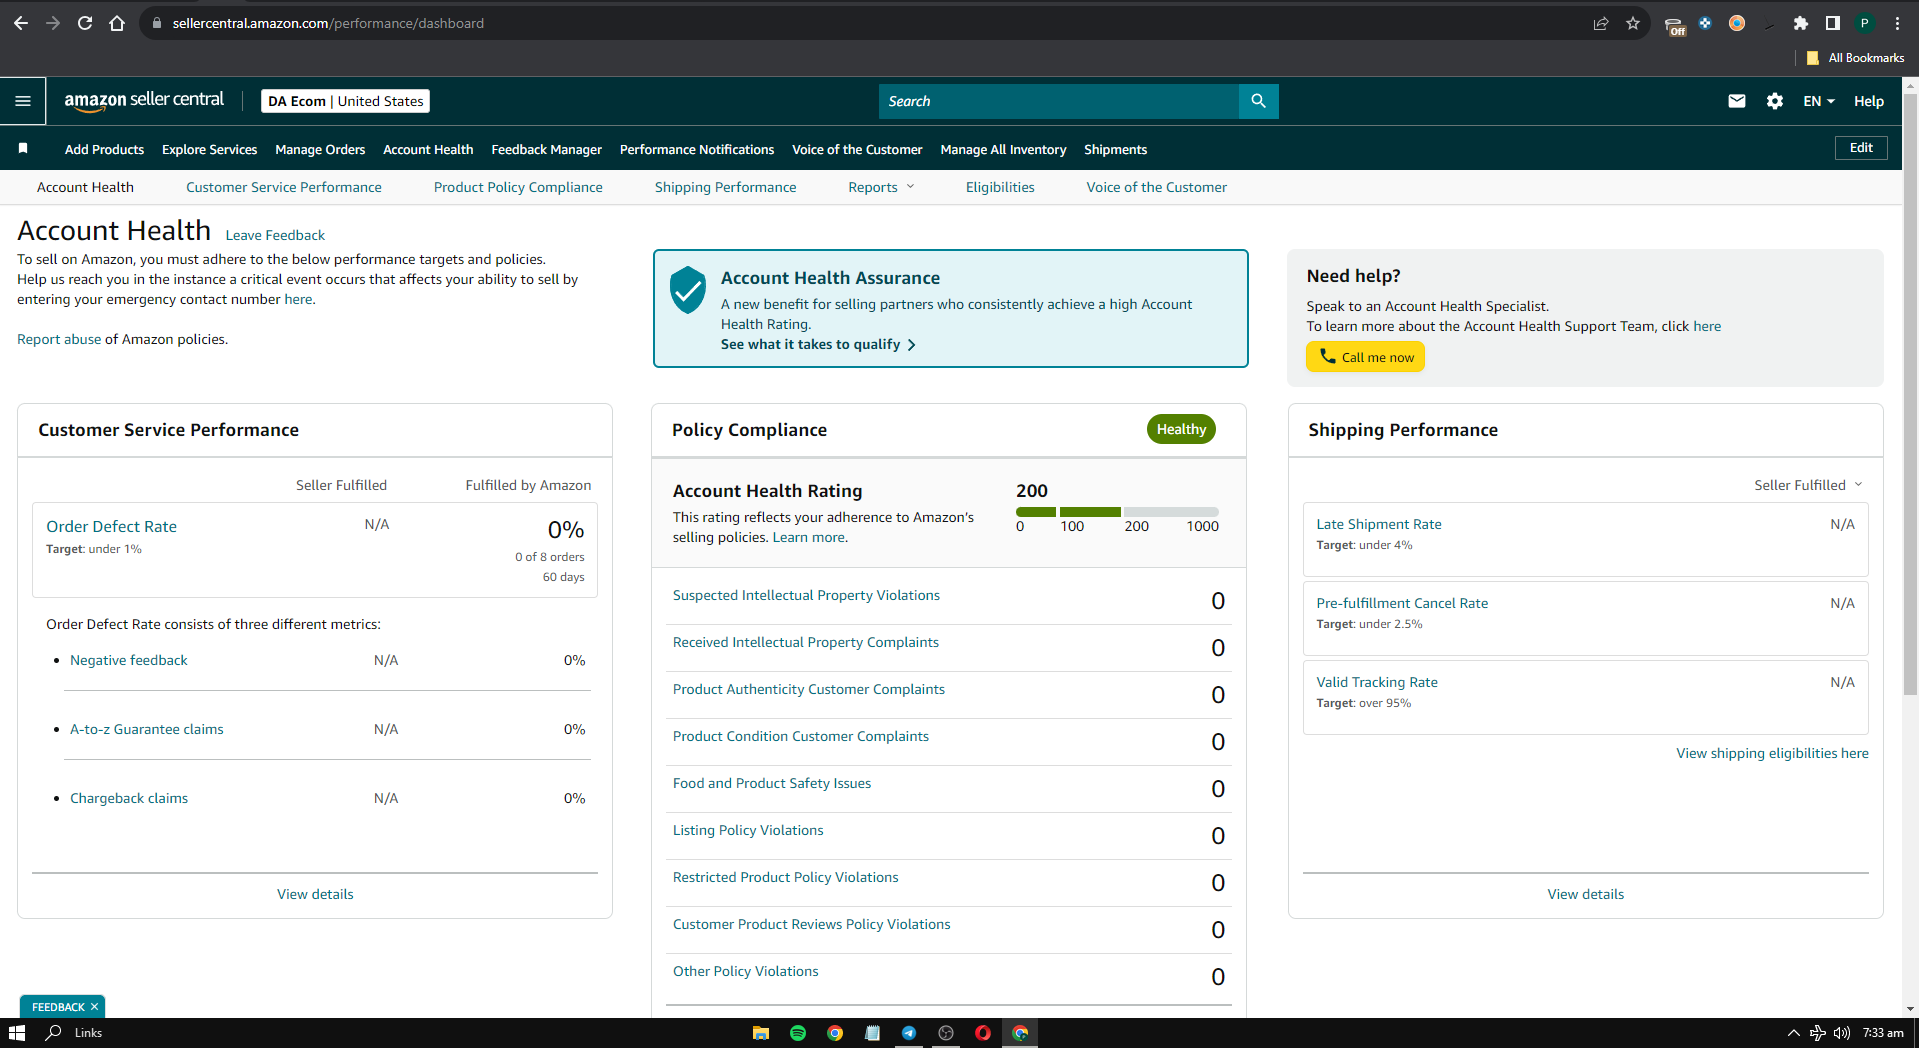Open Voice of the Customer sub-tab
Screen dimensions: 1919x1048
[x=1157, y=187]
